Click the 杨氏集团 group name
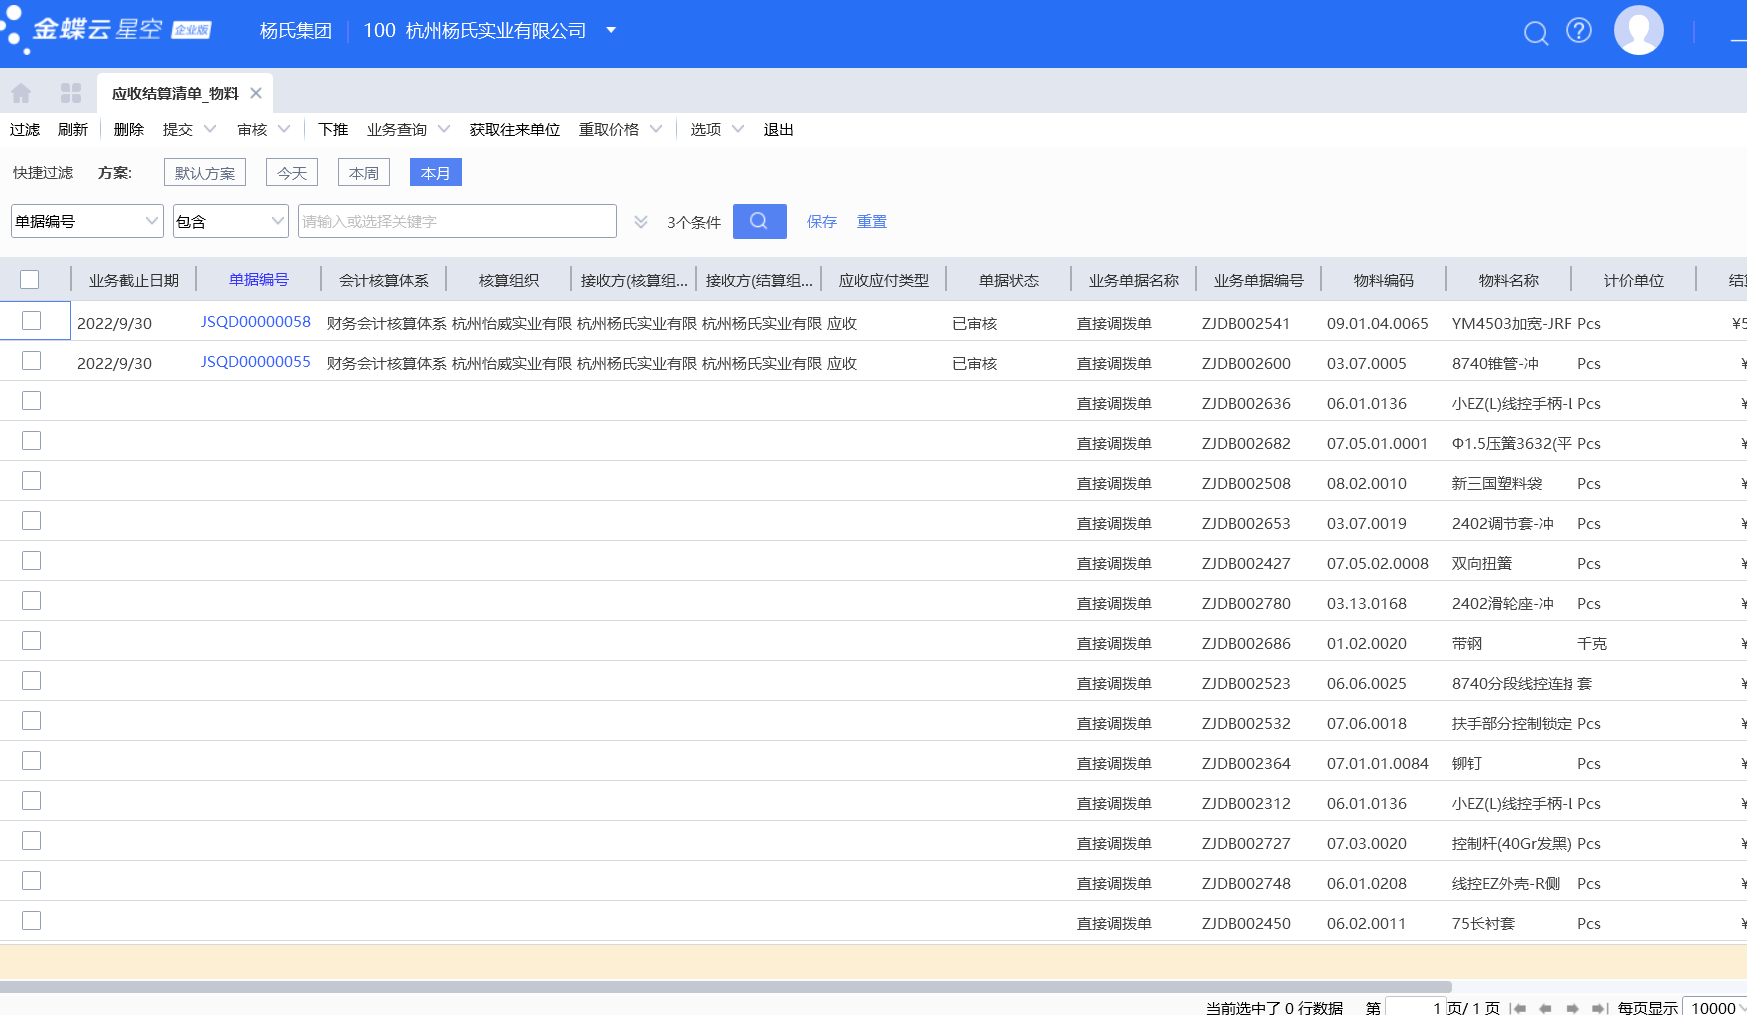The width and height of the screenshot is (1747, 1015). (x=296, y=31)
